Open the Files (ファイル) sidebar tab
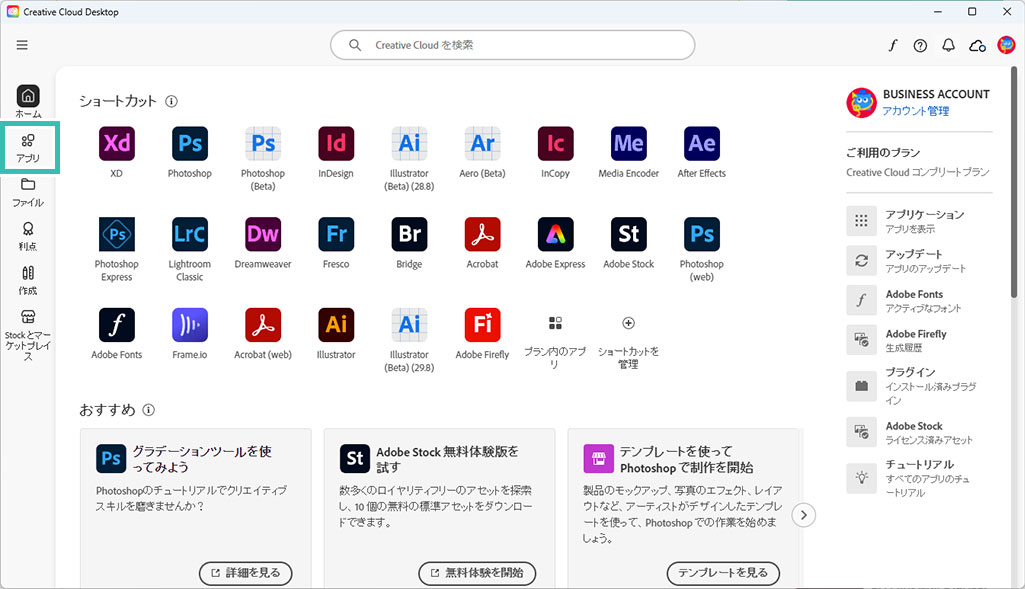Viewport: 1025px width, 589px height. [28, 192]
